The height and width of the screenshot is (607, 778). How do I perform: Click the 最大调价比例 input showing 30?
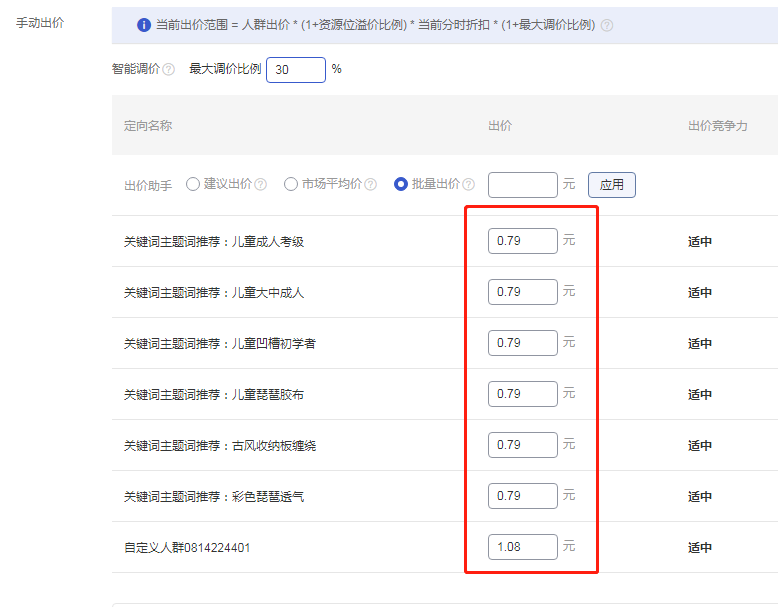(x=295, y=70)
